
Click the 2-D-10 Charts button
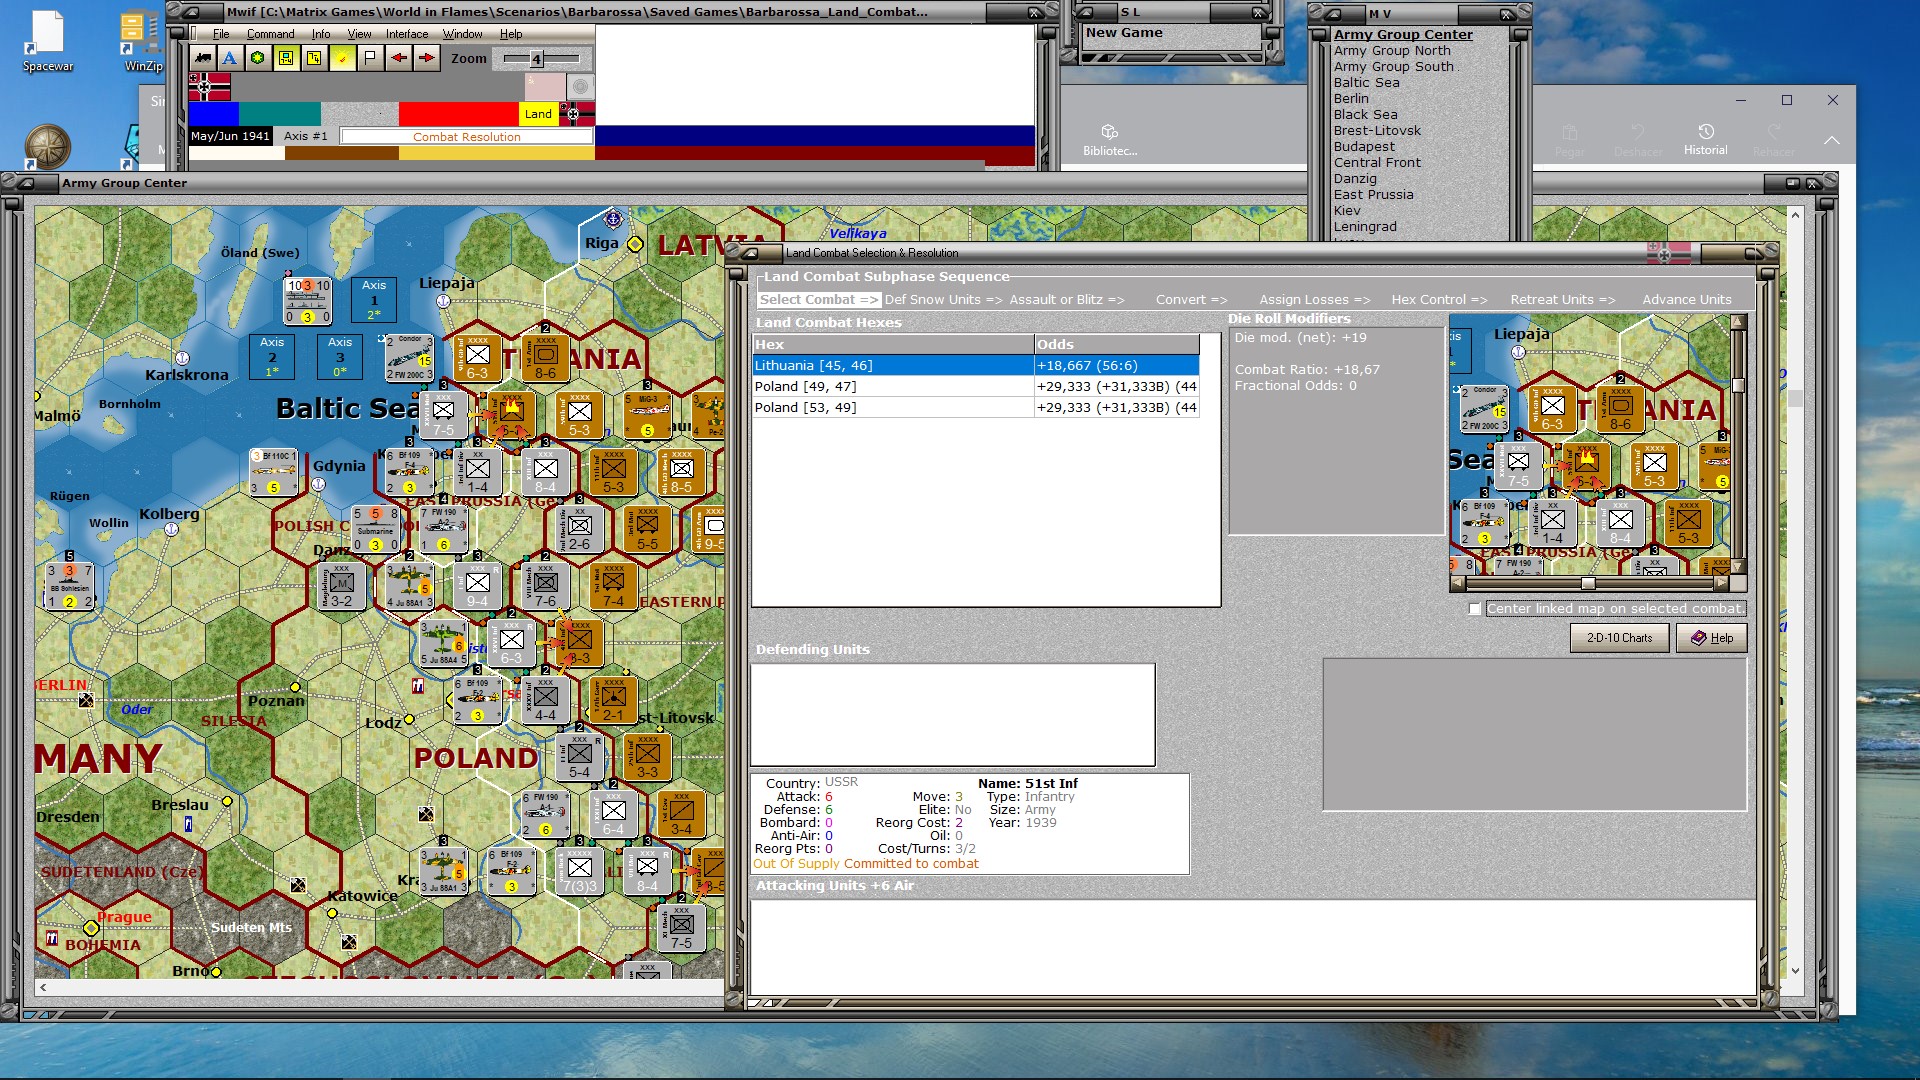point(1619,638)
